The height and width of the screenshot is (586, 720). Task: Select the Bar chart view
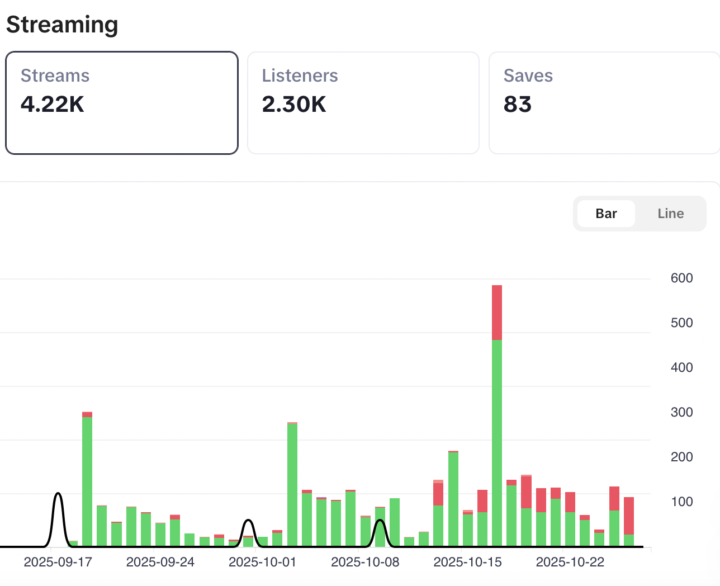(606, 213)
